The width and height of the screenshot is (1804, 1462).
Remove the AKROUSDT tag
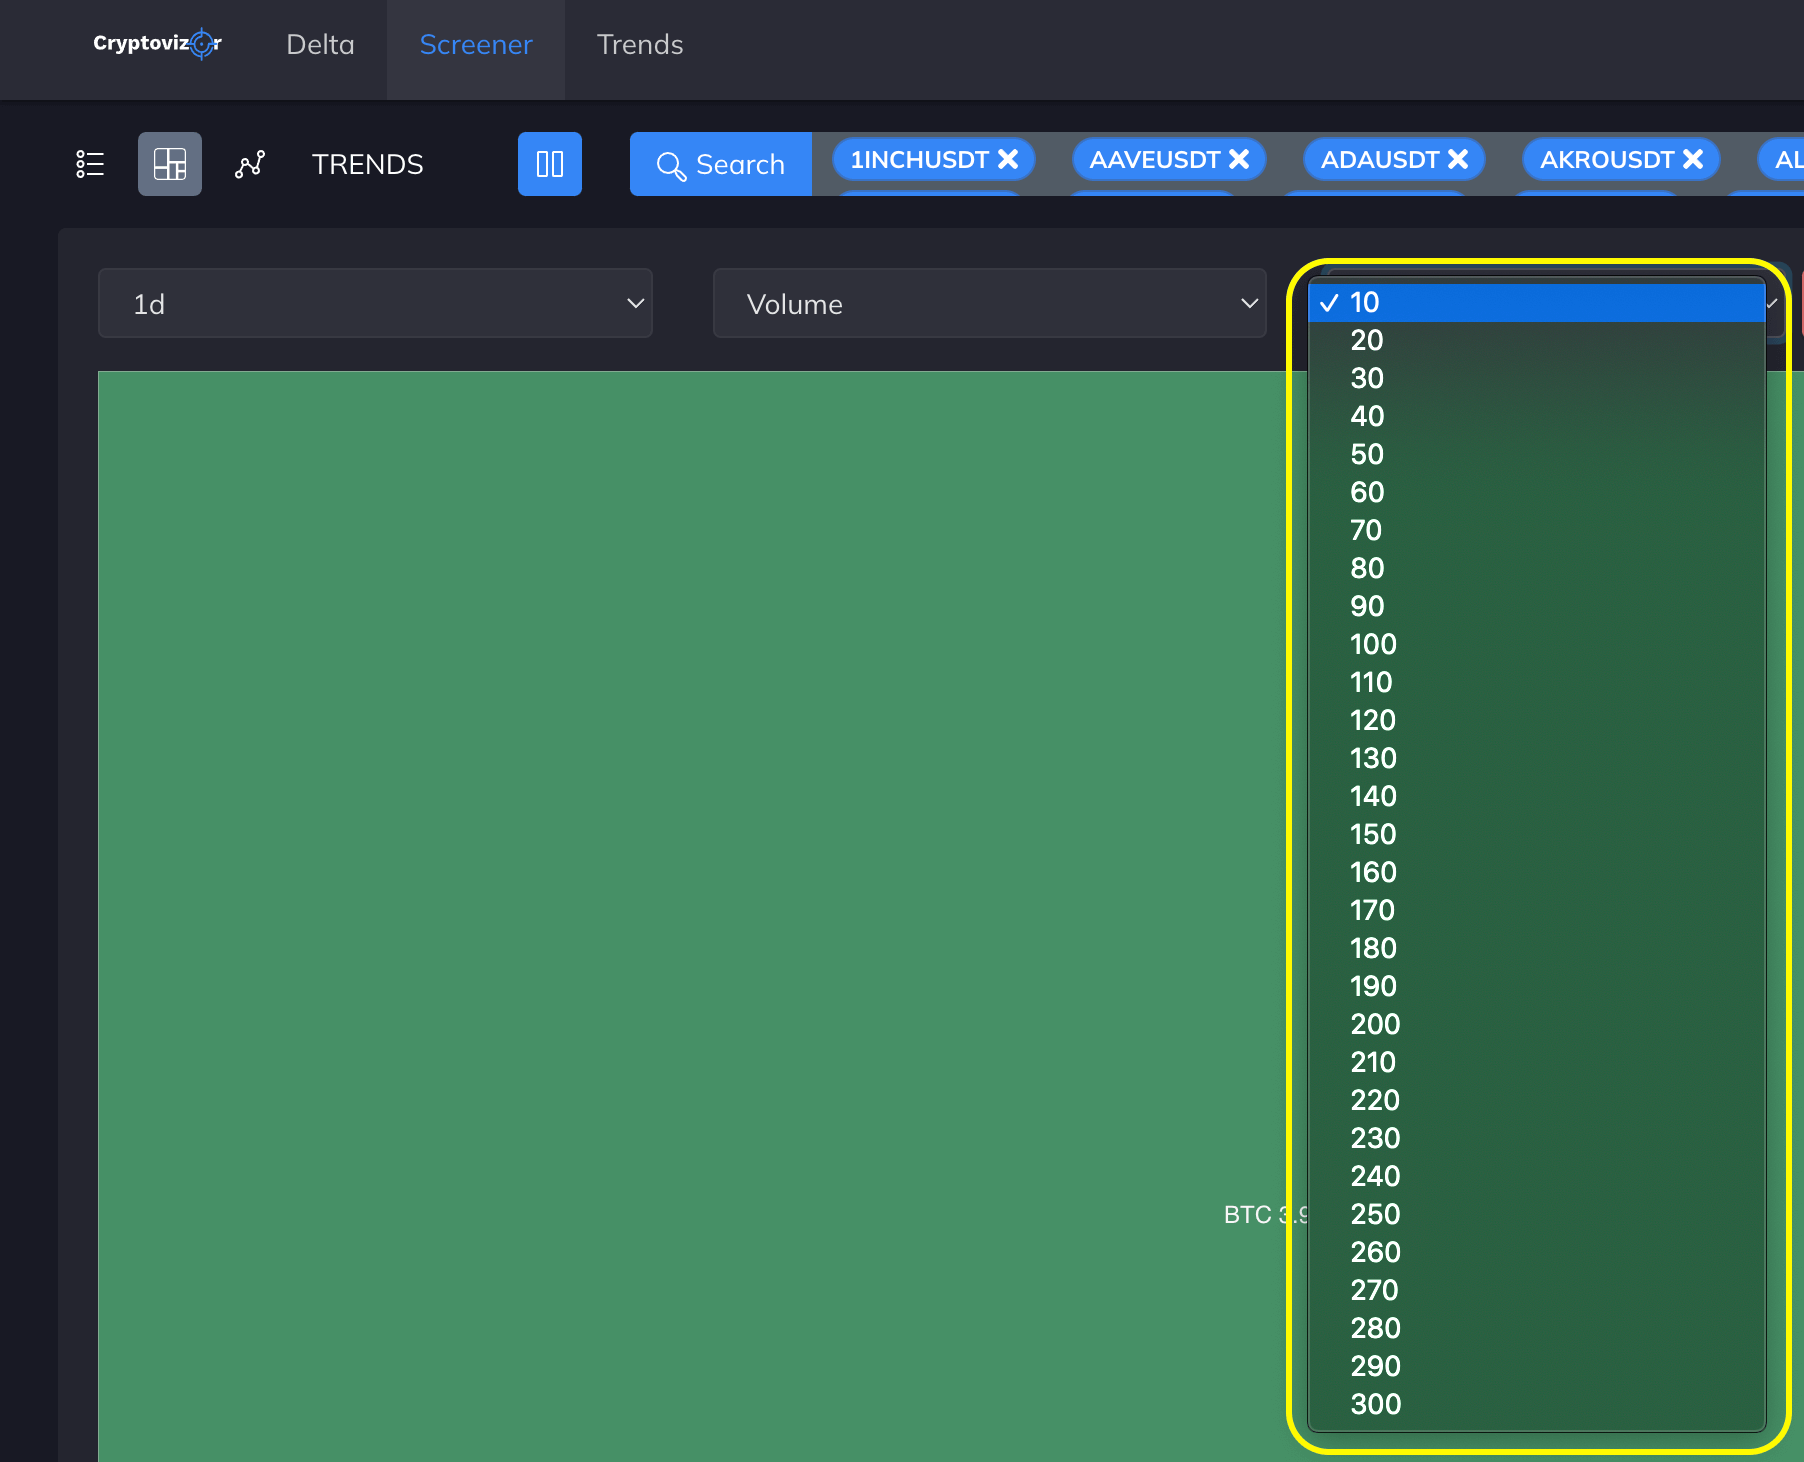pyautogui.click(x=1693, y=159)
